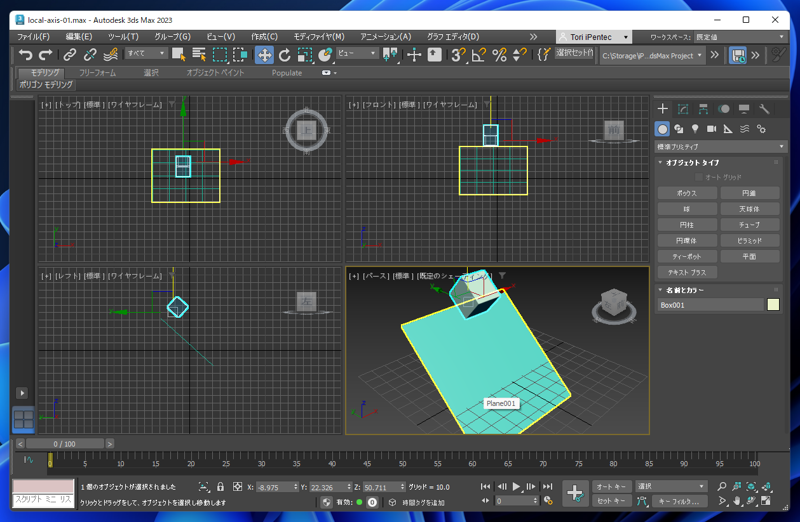Select the Cameras category icon
Viewport: 800px width, 522px height.
[x=711, y=129]
